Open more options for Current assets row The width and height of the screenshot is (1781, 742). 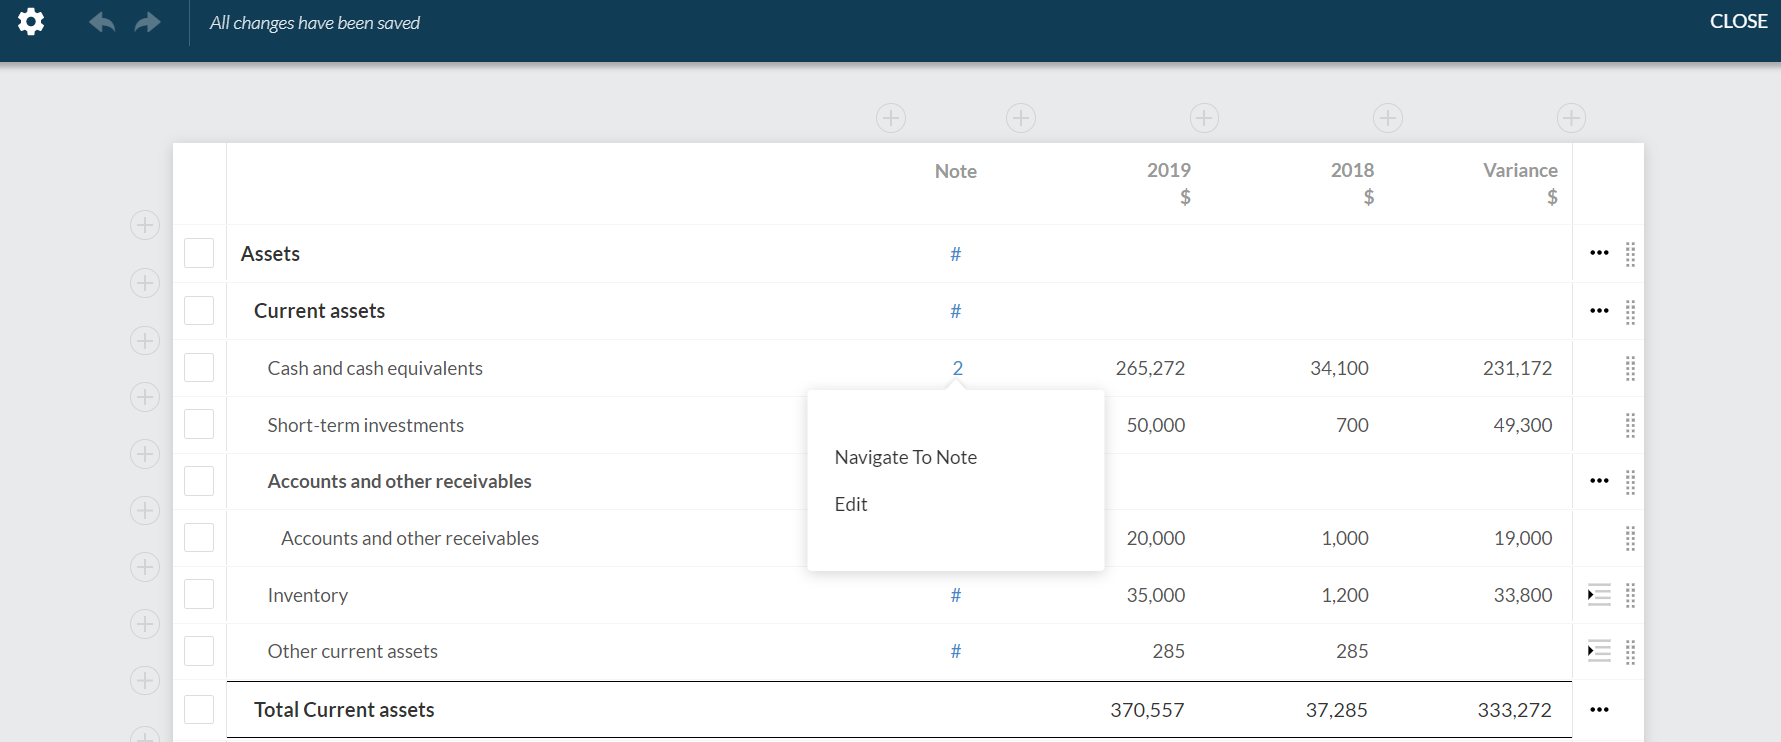click(1599, 311)
